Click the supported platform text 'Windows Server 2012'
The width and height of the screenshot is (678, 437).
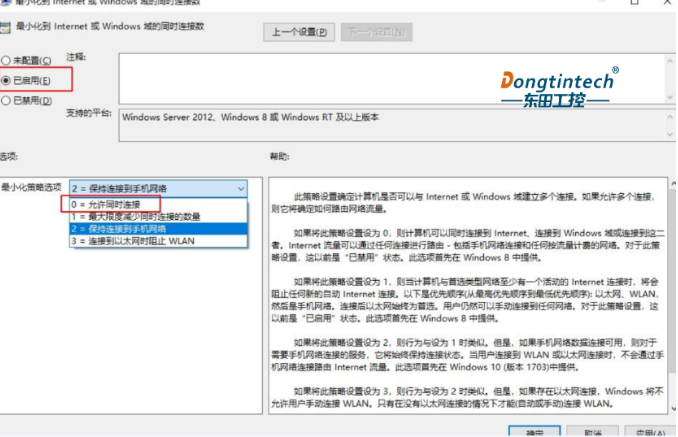(168, 117)
